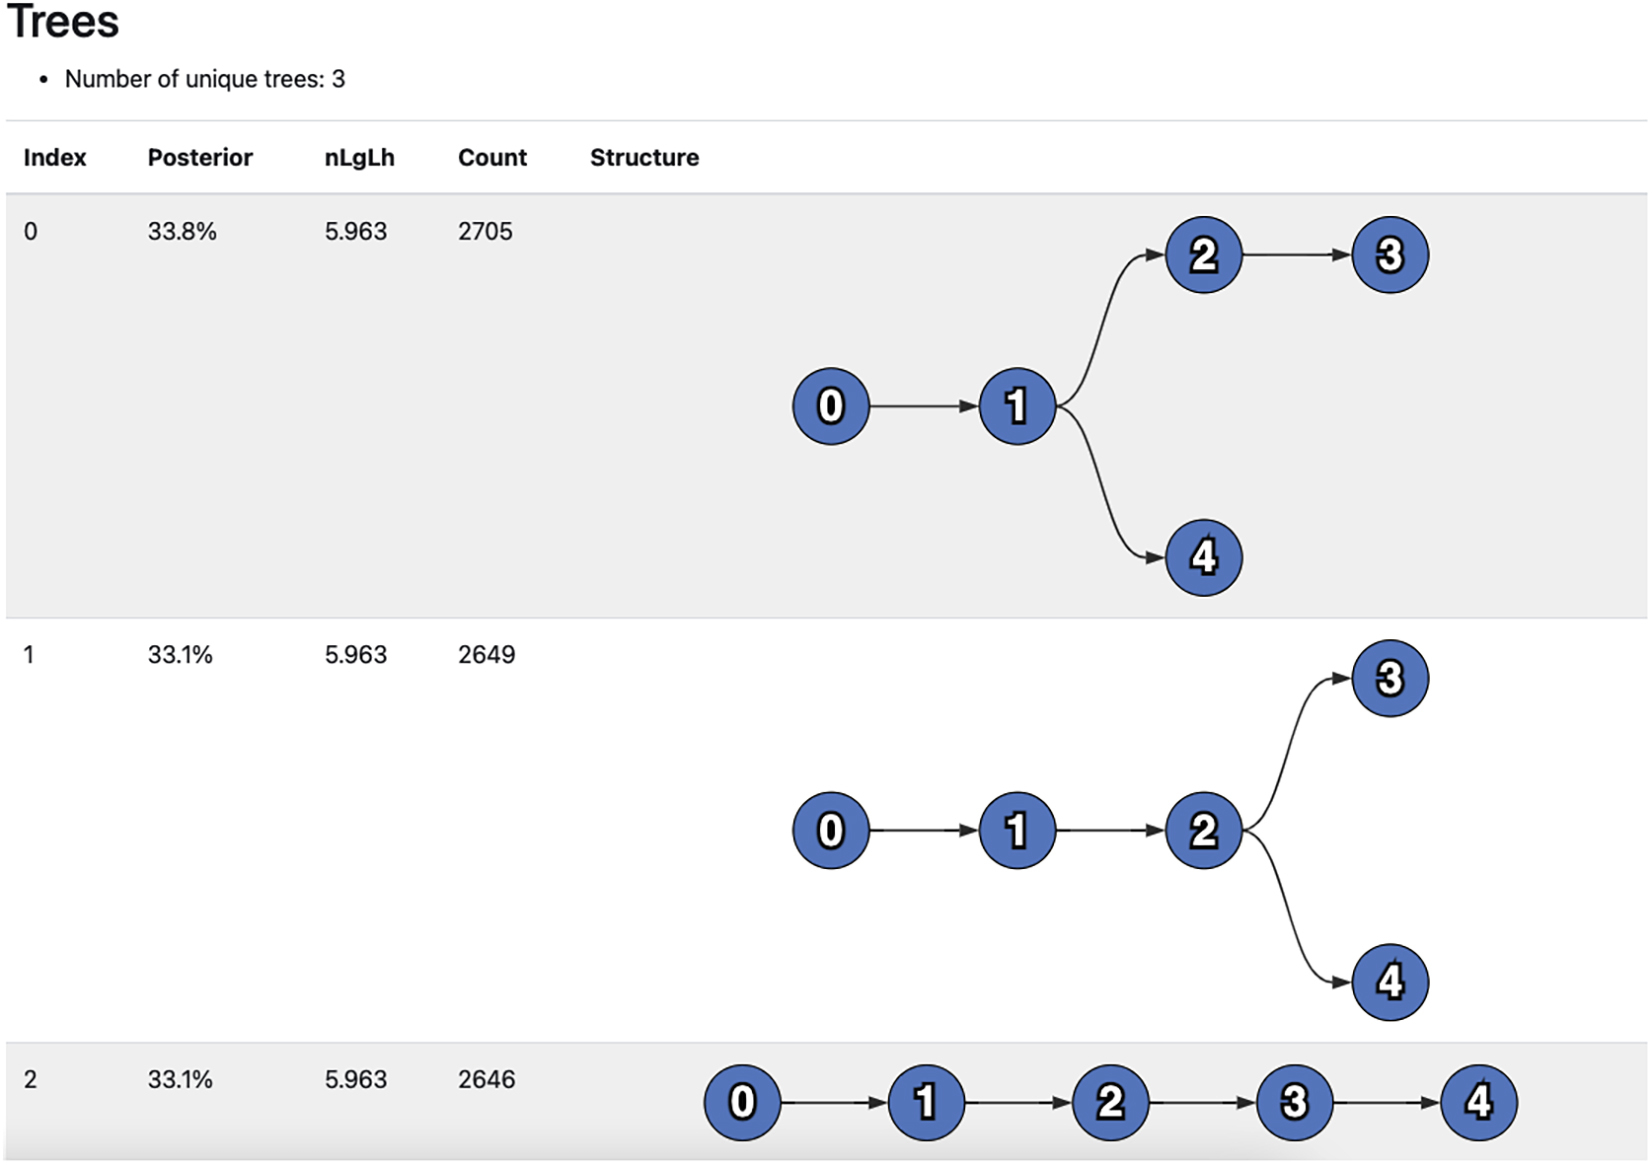Image resolution: width=1652 pixels, height=1165 pixels.
Task: Click branching node 1 in tree index 0
Action: (x=1017, y=406)
